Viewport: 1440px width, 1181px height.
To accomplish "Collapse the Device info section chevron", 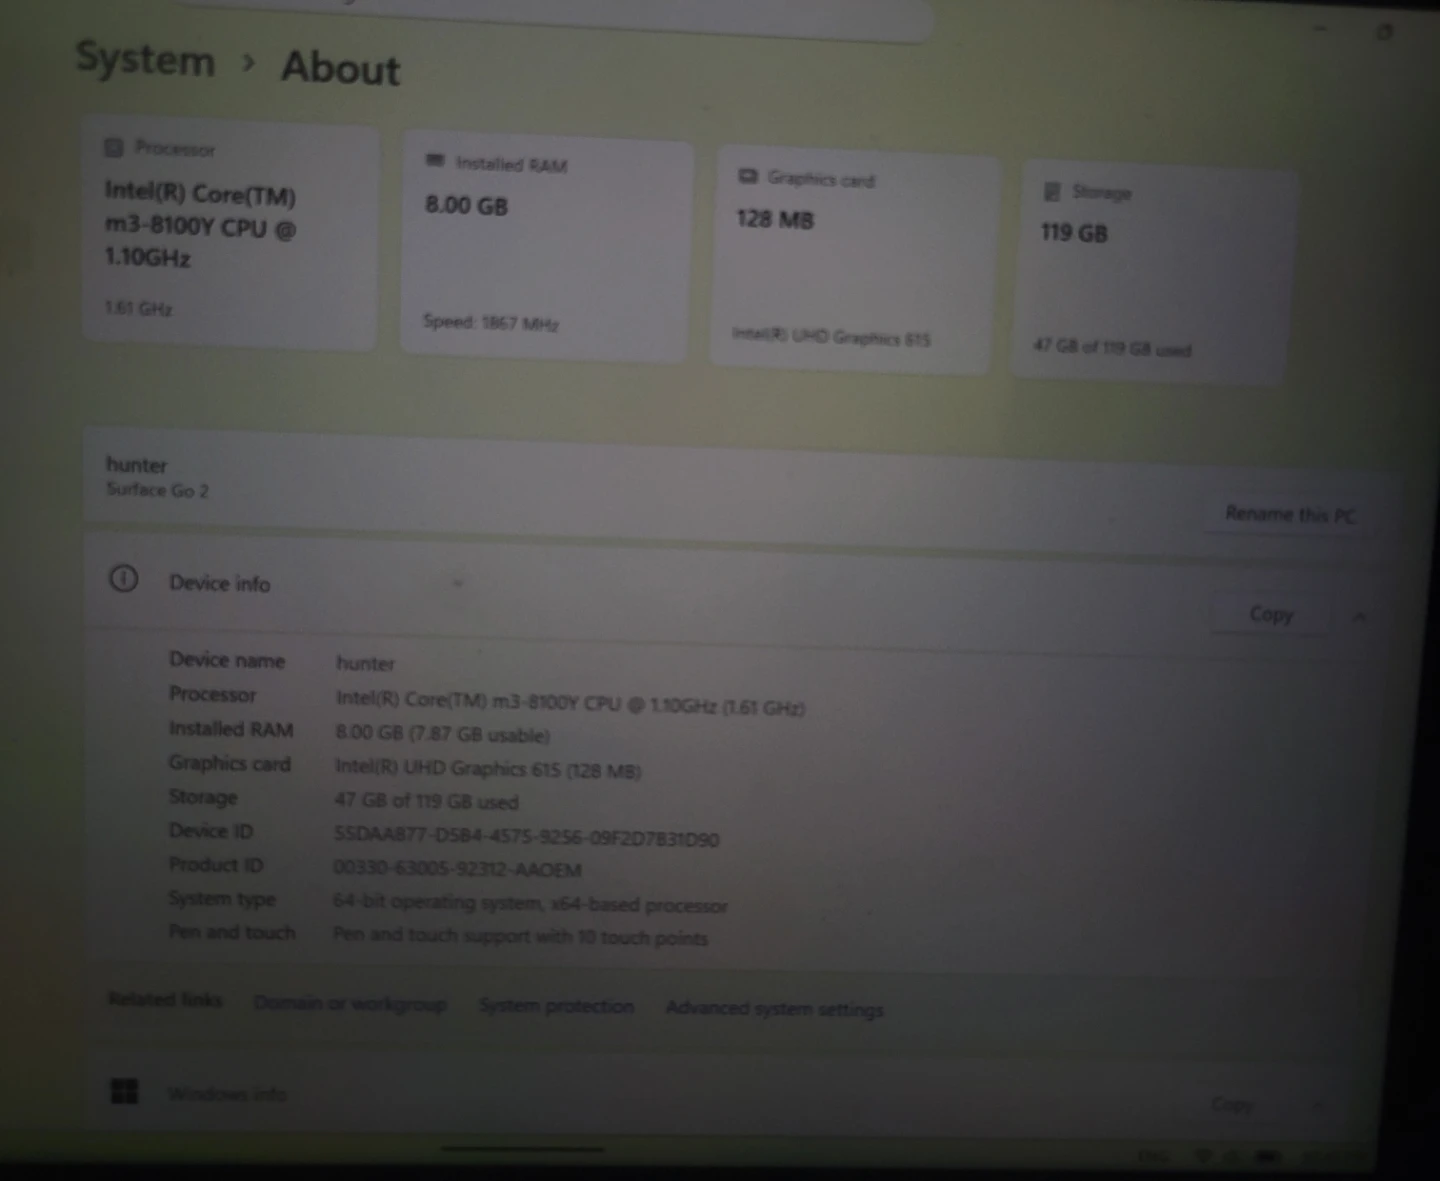I will 1359,616.
